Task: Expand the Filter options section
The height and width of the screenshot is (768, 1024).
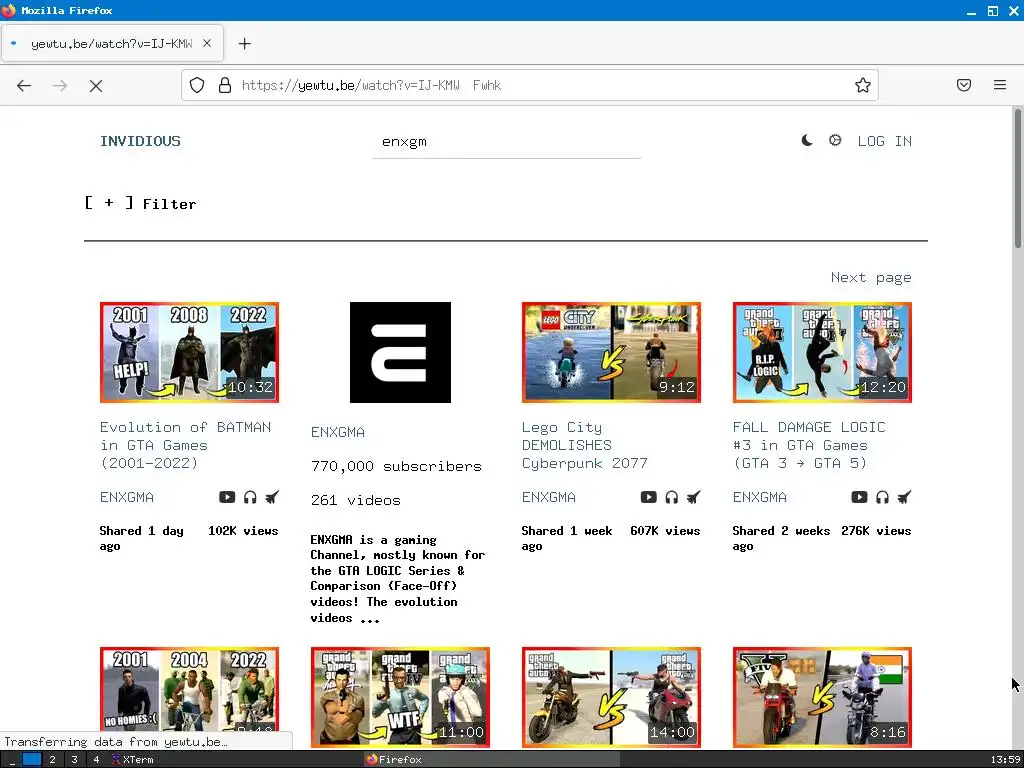Action: (140, 204)
